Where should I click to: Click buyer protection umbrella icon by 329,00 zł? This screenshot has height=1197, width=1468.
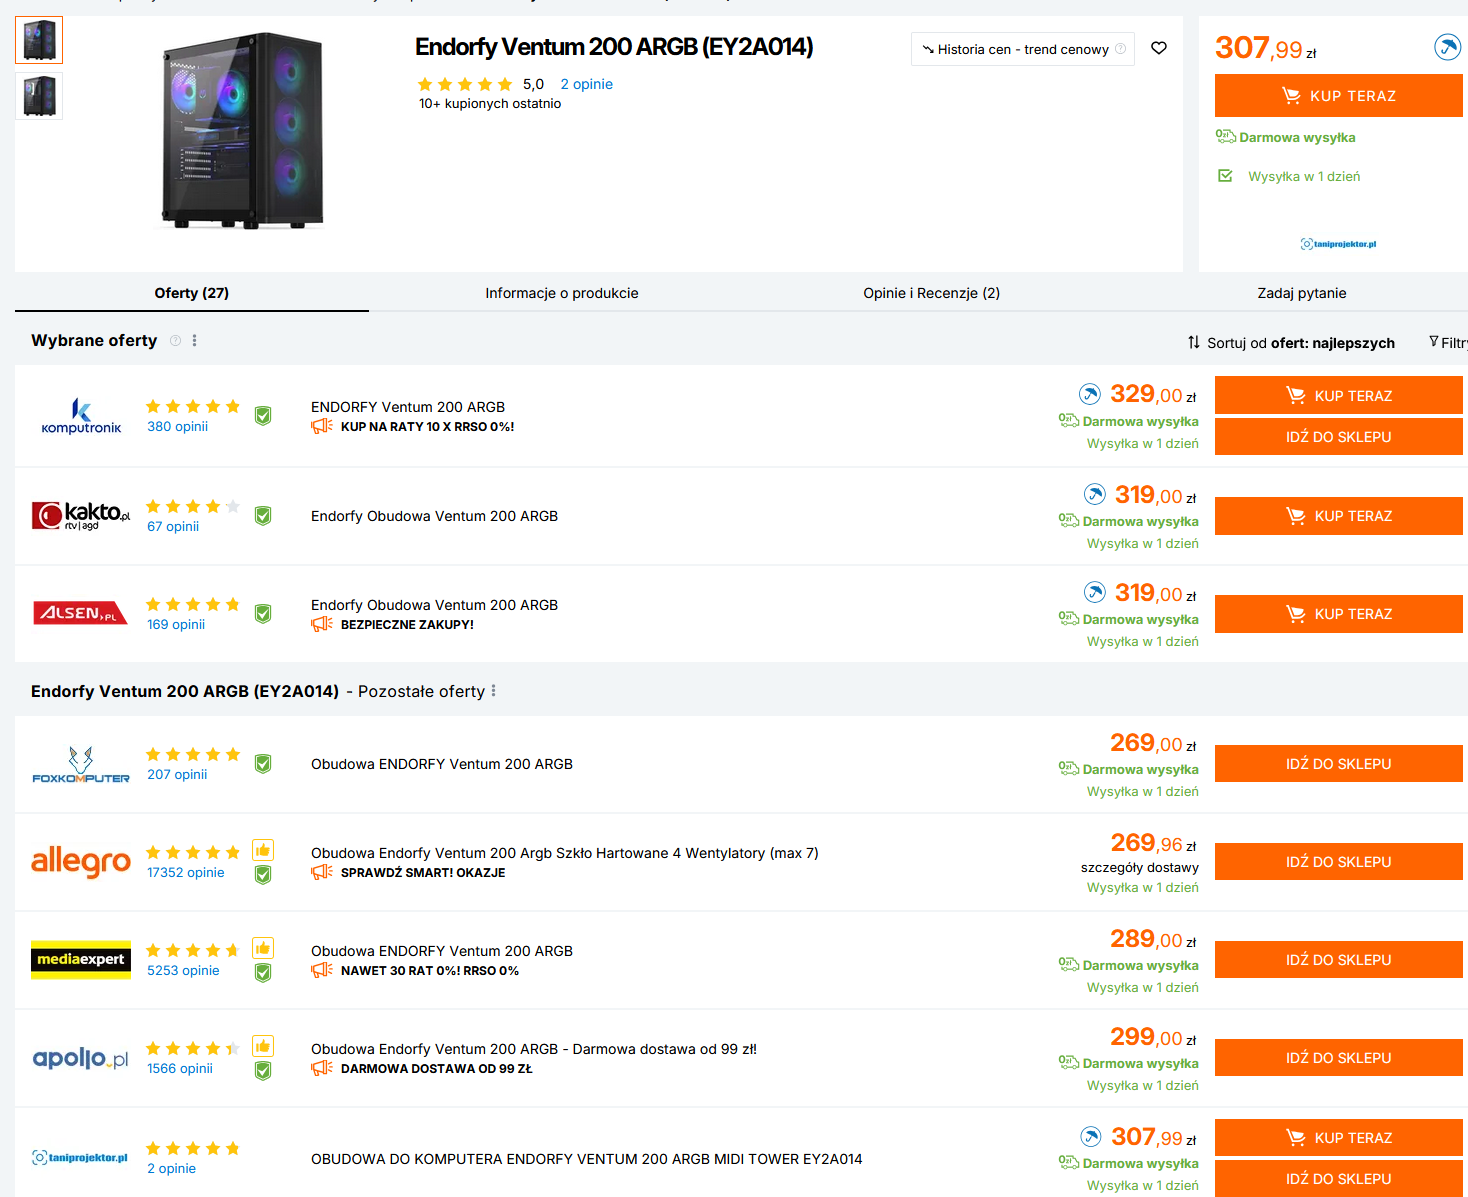(1090, 394)
